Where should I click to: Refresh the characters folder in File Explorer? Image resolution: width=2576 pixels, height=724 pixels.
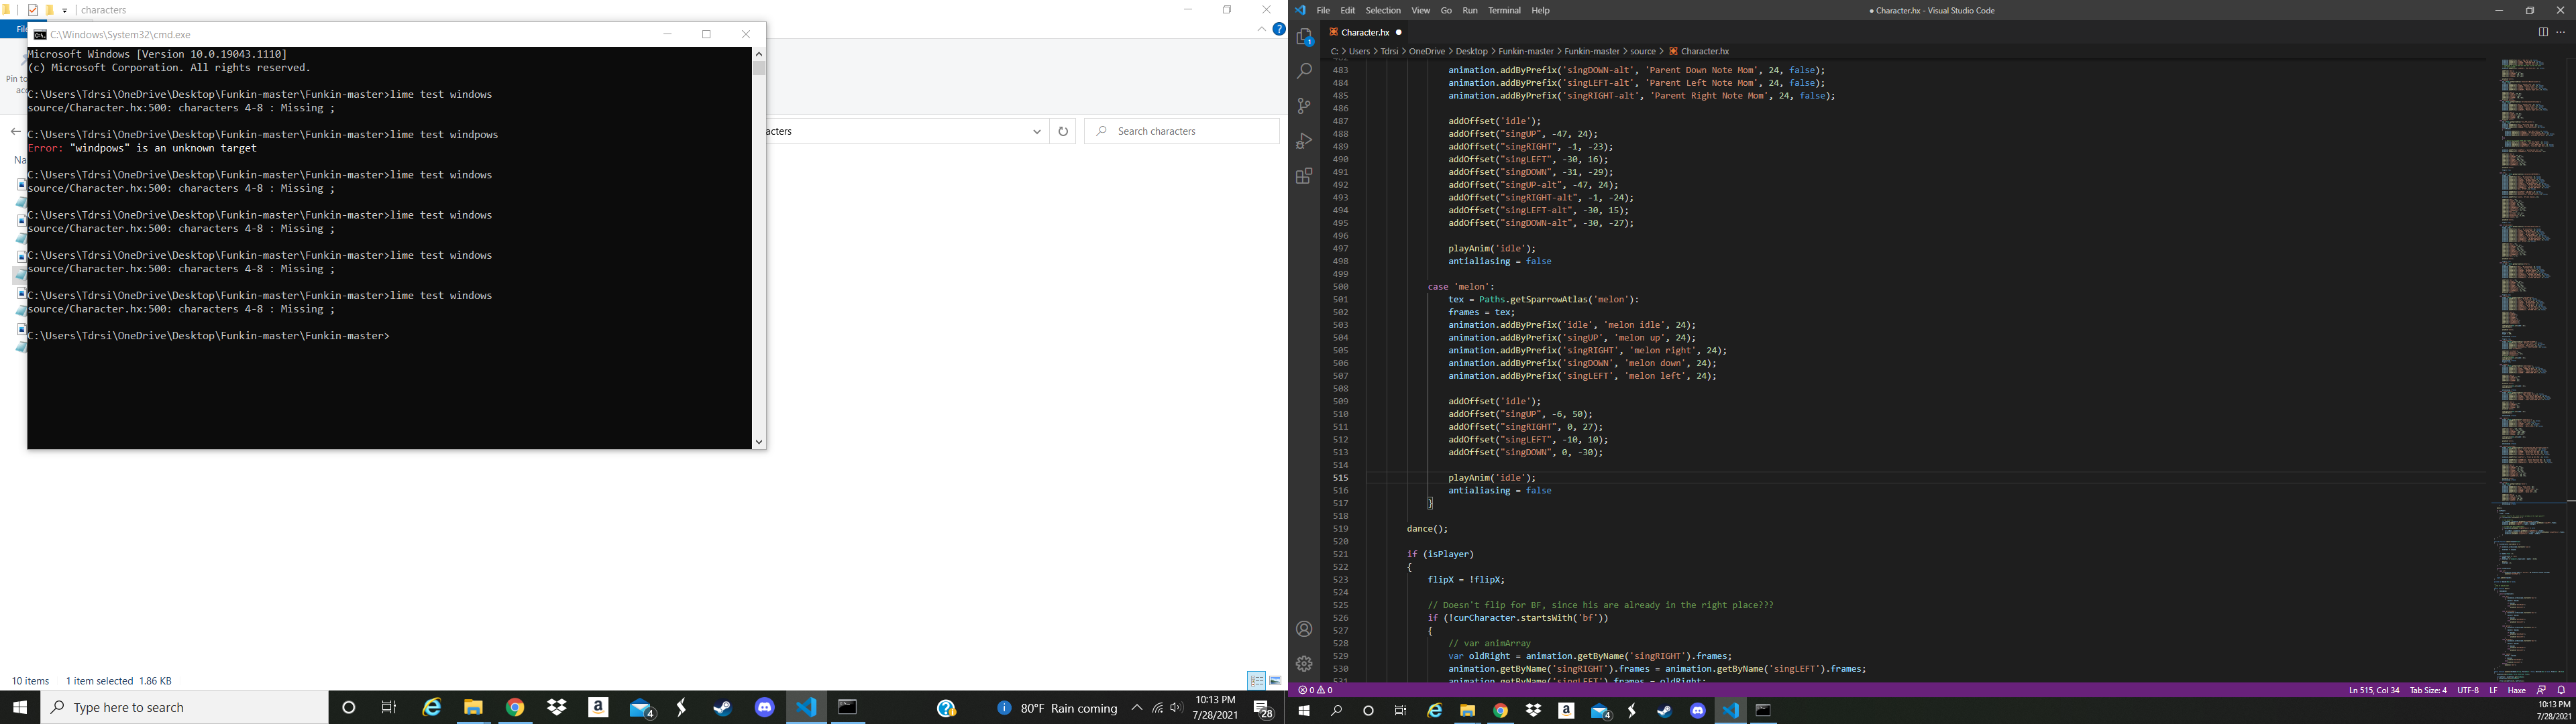pos(1063,131)
